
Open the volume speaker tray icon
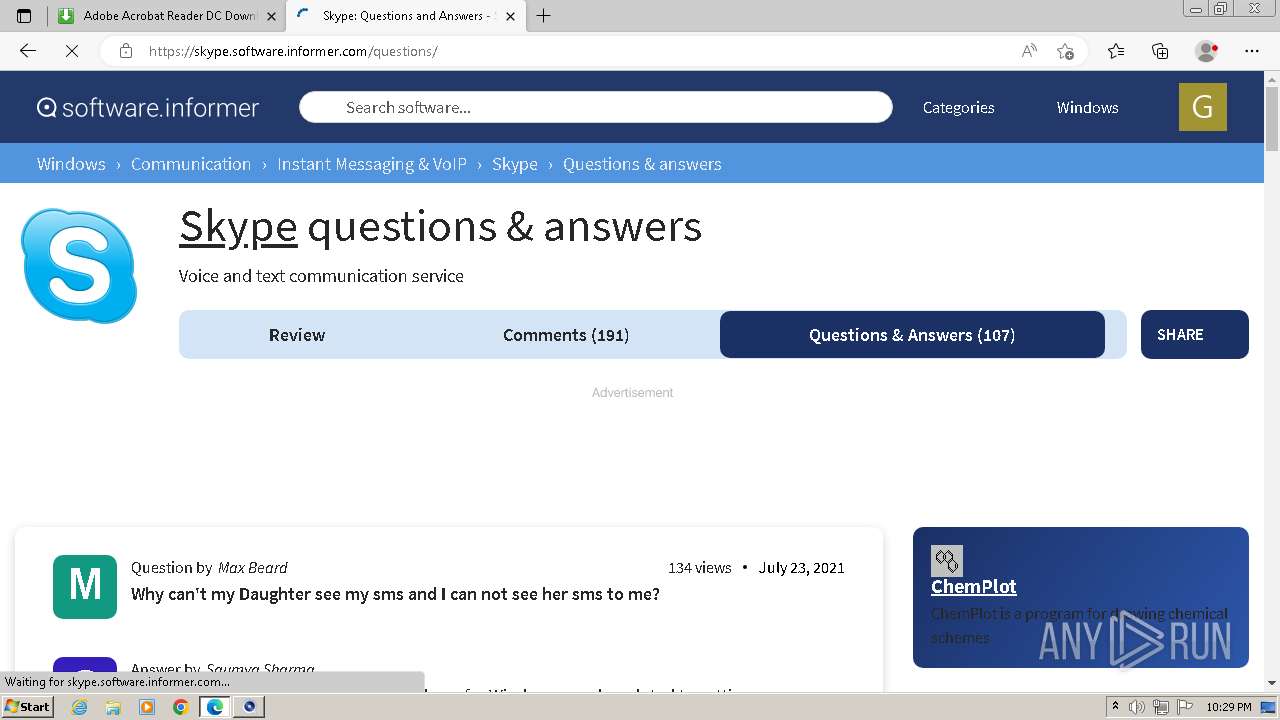point(1137,707)
